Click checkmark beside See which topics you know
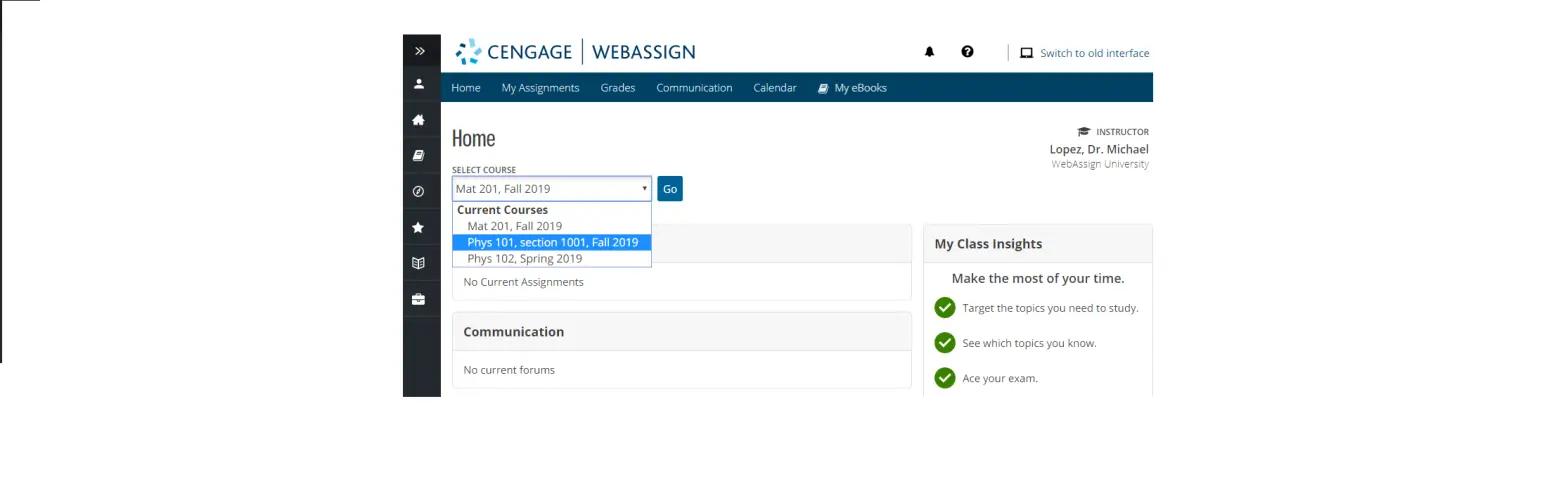This screenshot has width=1568, height=487. pyautogui.click(x=945, y=342)
